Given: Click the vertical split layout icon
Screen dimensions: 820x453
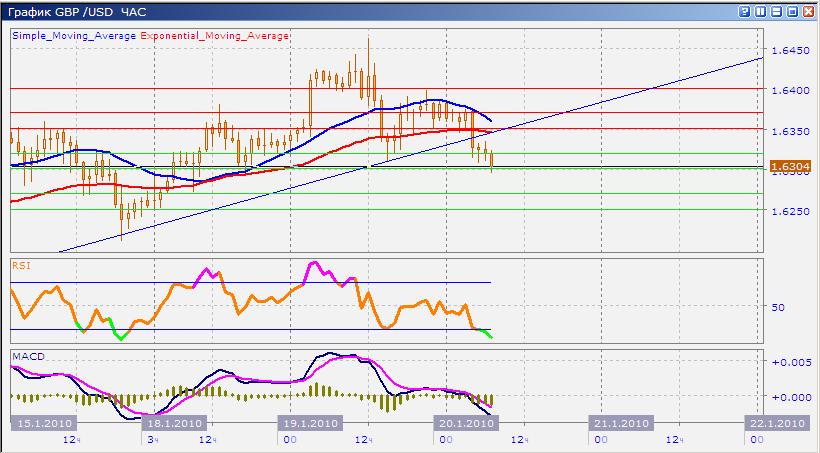Looking at the screenshot, I should pyautogui.click(x=761, y=11).
